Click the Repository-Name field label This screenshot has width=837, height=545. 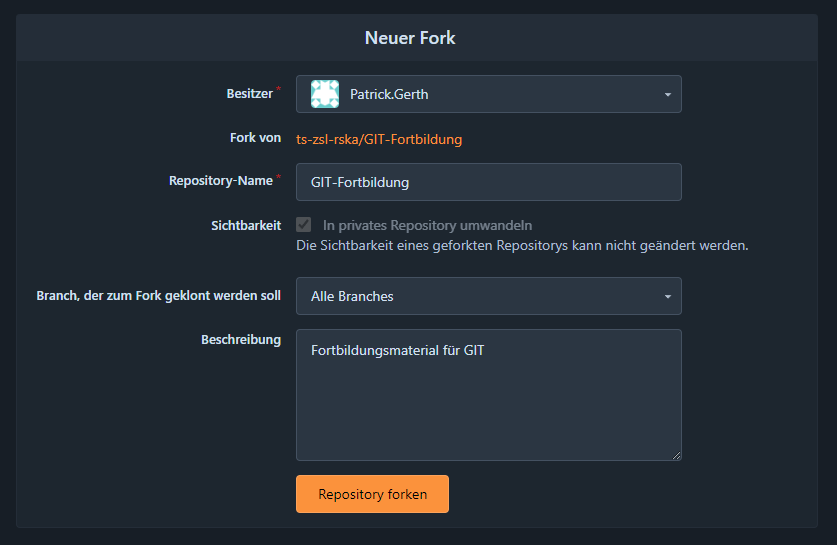click(x=221, y=182)
